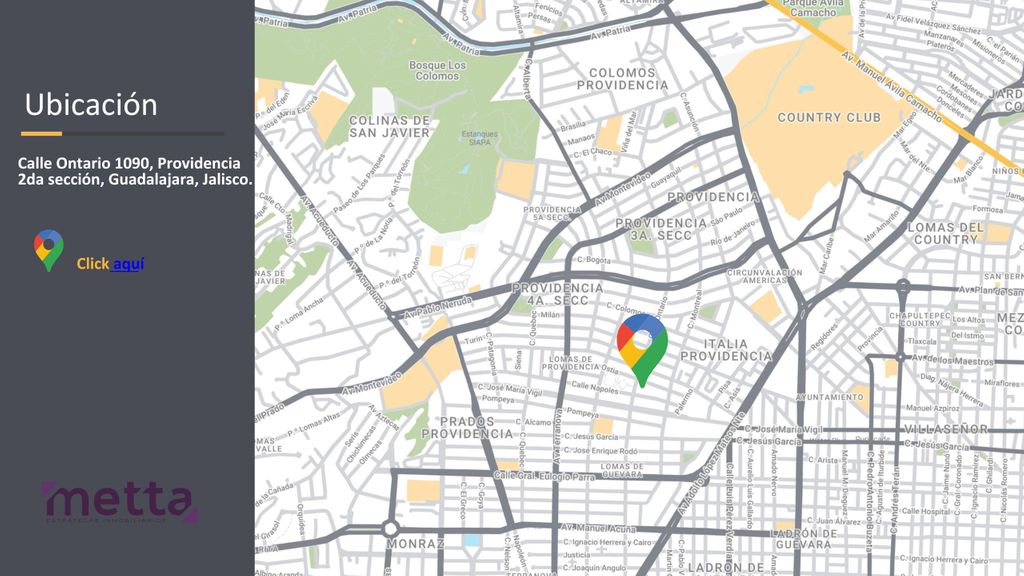1024x576 pixels.
Task: Click the 'Calle Napoles' street label
Action: (595, 388)
